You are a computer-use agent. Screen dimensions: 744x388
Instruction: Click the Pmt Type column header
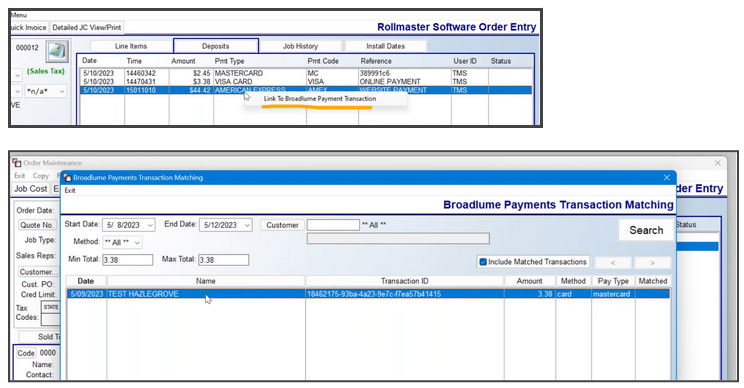pyautogui.click(x=229, y=61)
